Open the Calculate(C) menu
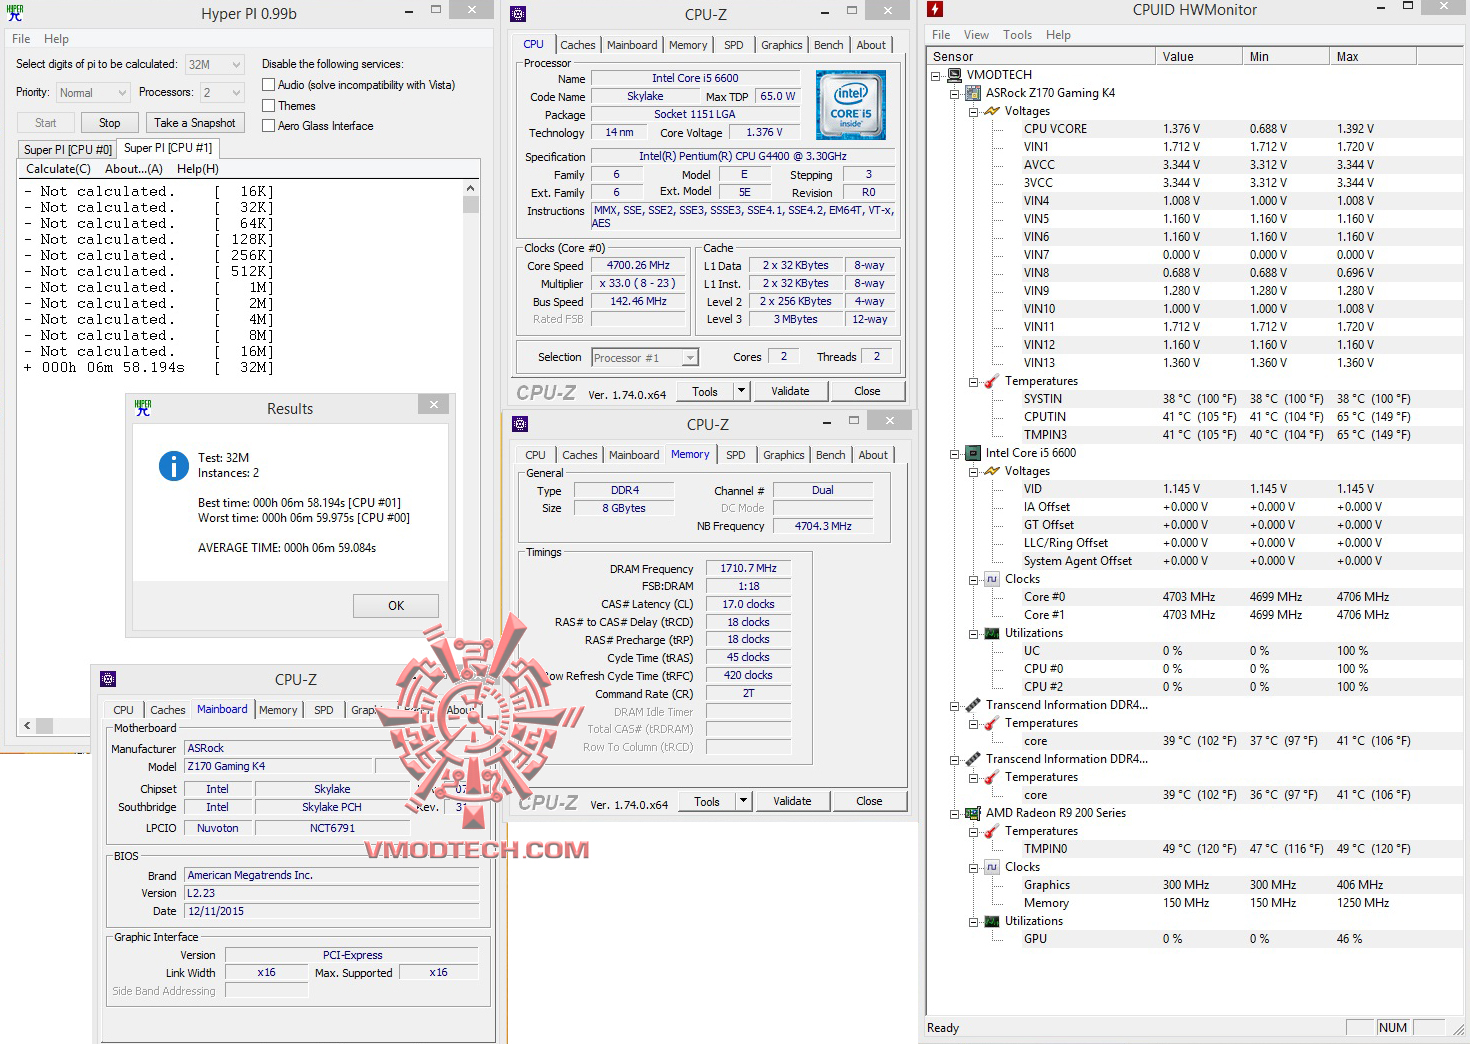Image resolution: width=1470 pixels, height=1044 pixels. (x=58, y=169)
